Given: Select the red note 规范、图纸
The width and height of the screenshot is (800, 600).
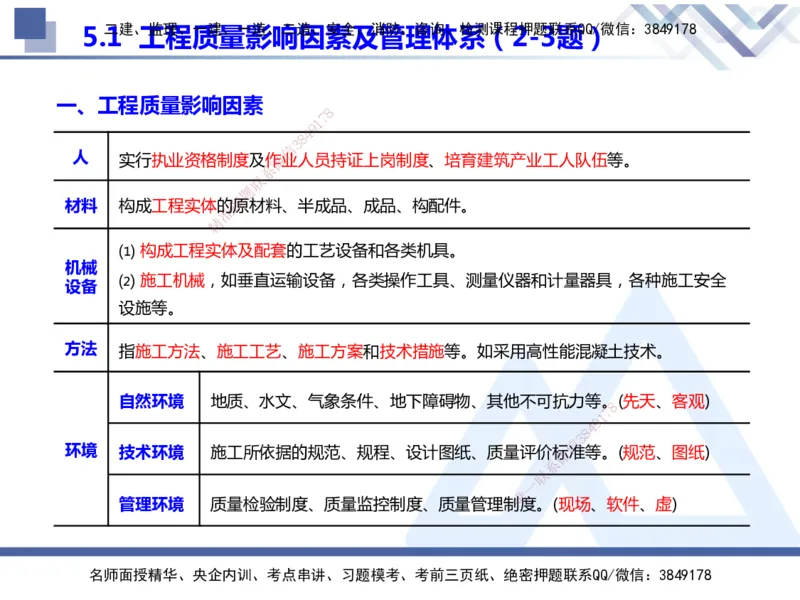Looking at the screenshot, I should point(662,452).
